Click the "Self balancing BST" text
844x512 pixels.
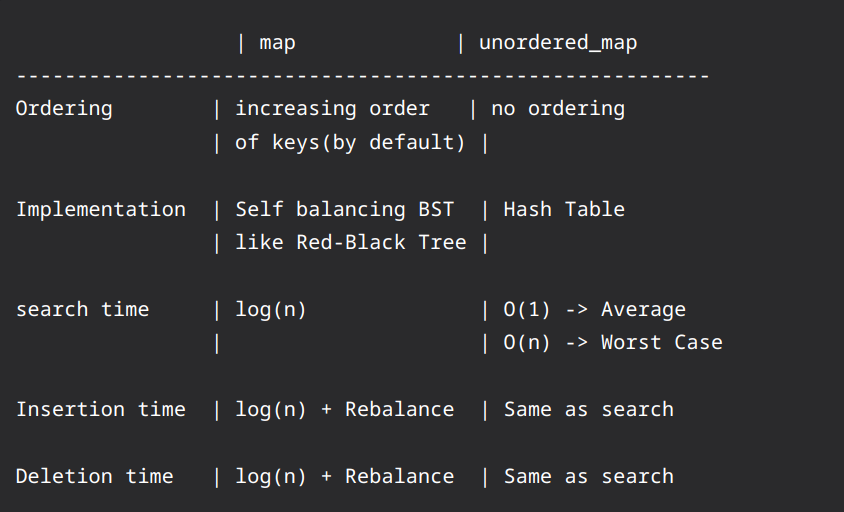(x=344, y=210)
